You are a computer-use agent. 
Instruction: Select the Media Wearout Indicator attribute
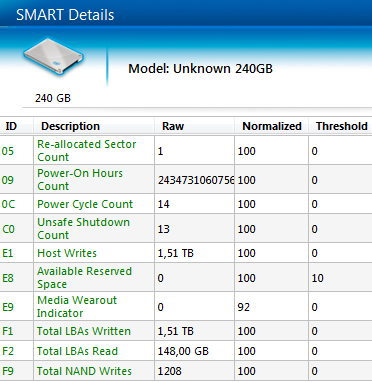[77, 307]
